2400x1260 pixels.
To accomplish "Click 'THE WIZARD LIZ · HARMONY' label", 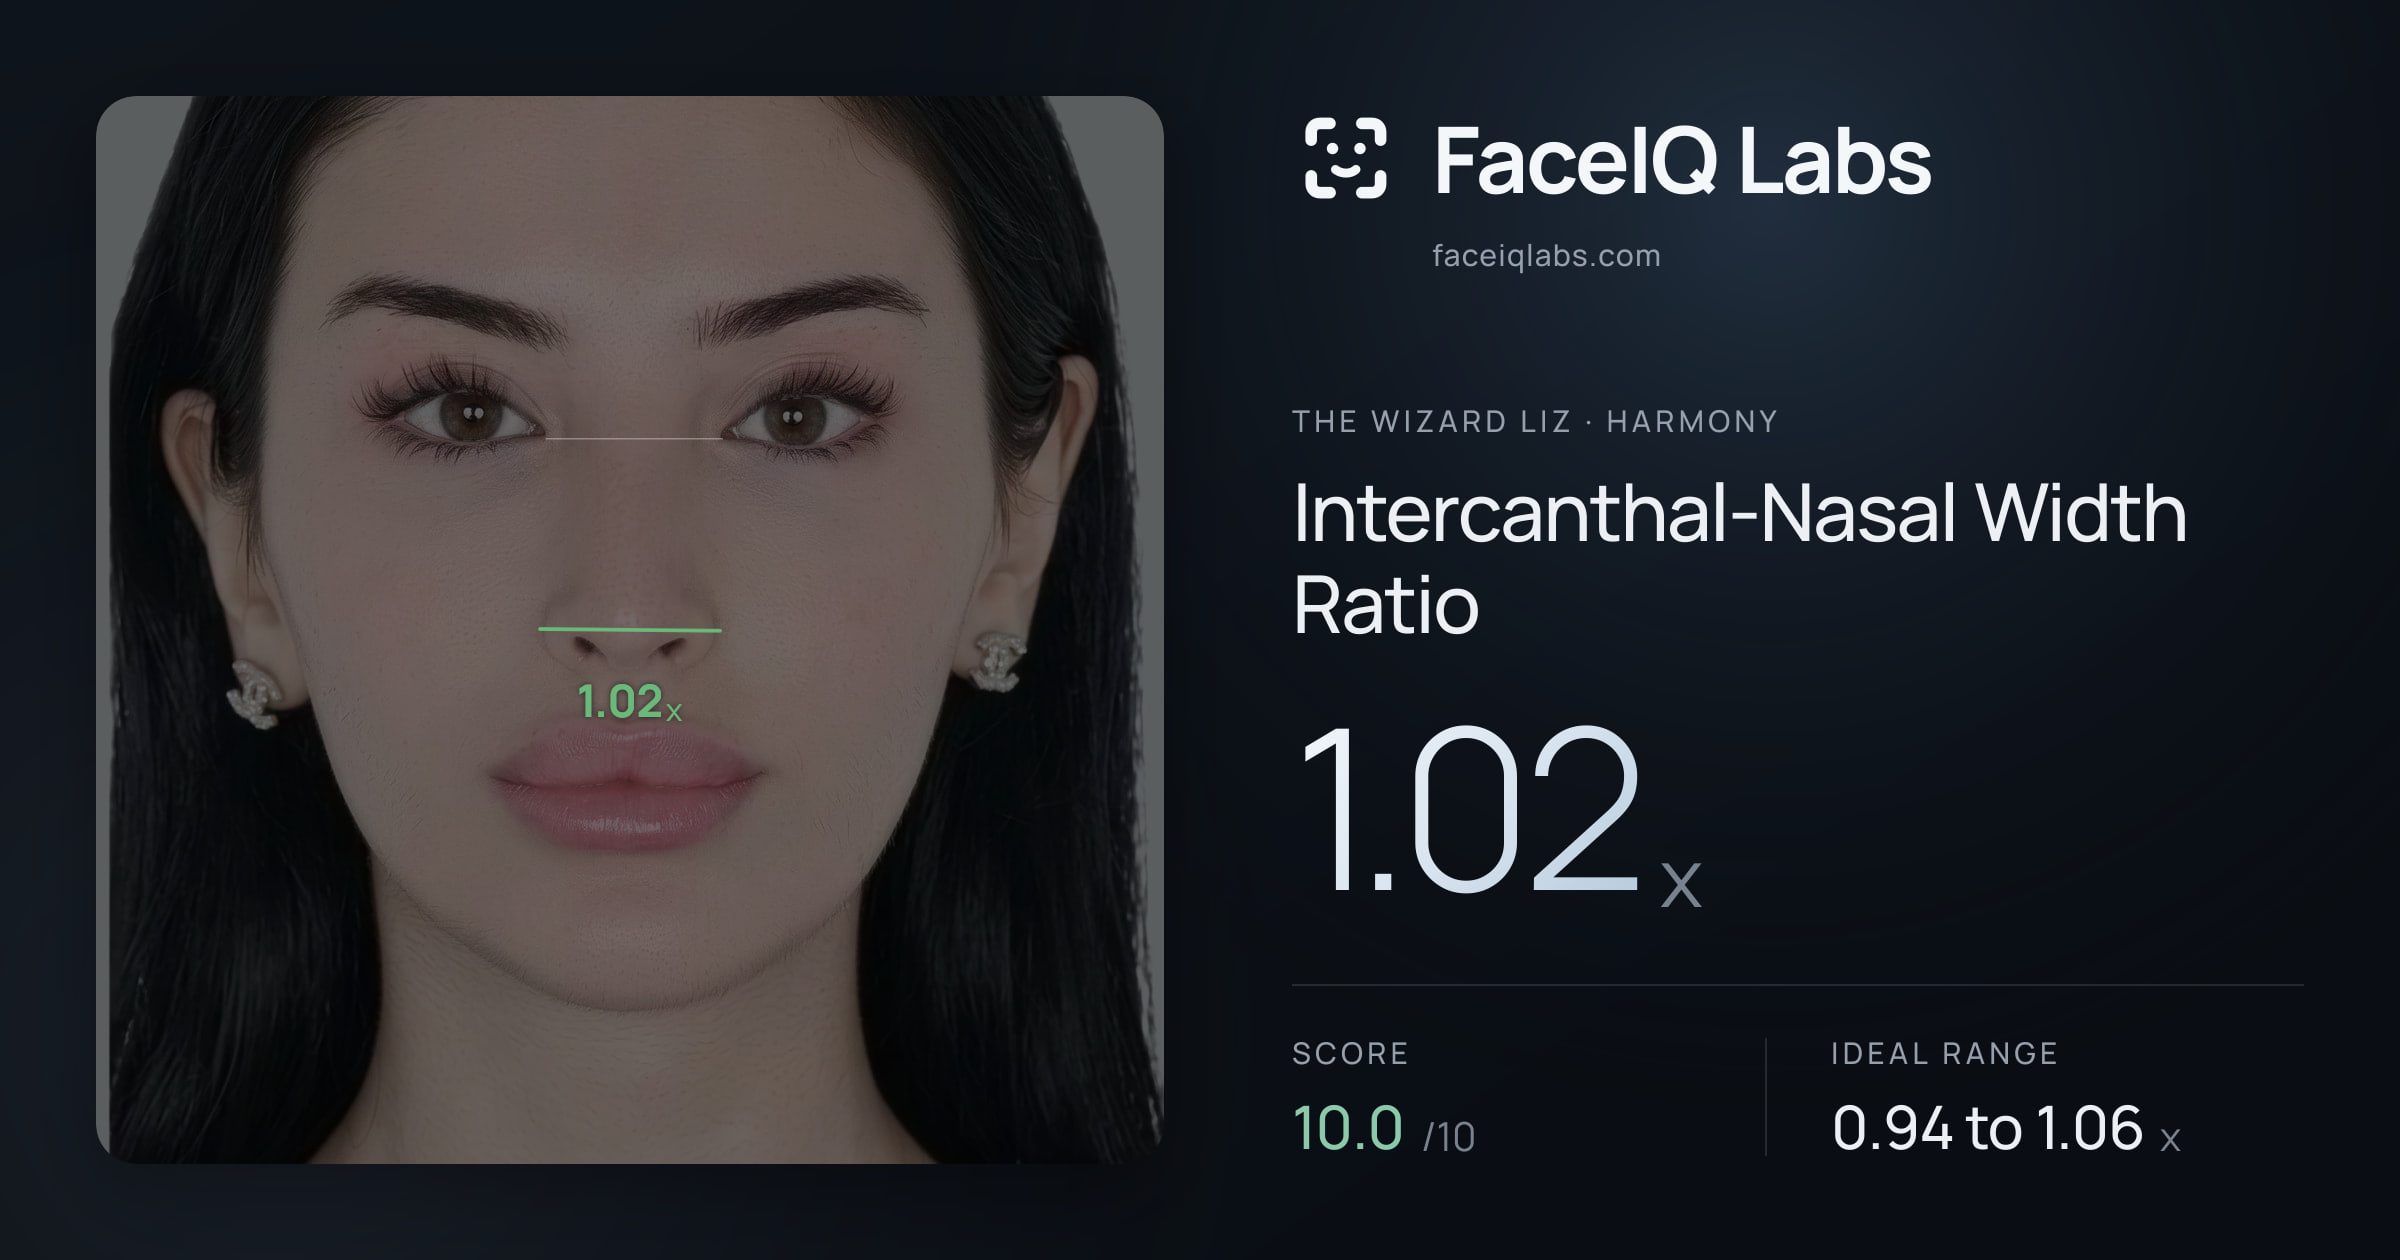I will point(1535,421).
